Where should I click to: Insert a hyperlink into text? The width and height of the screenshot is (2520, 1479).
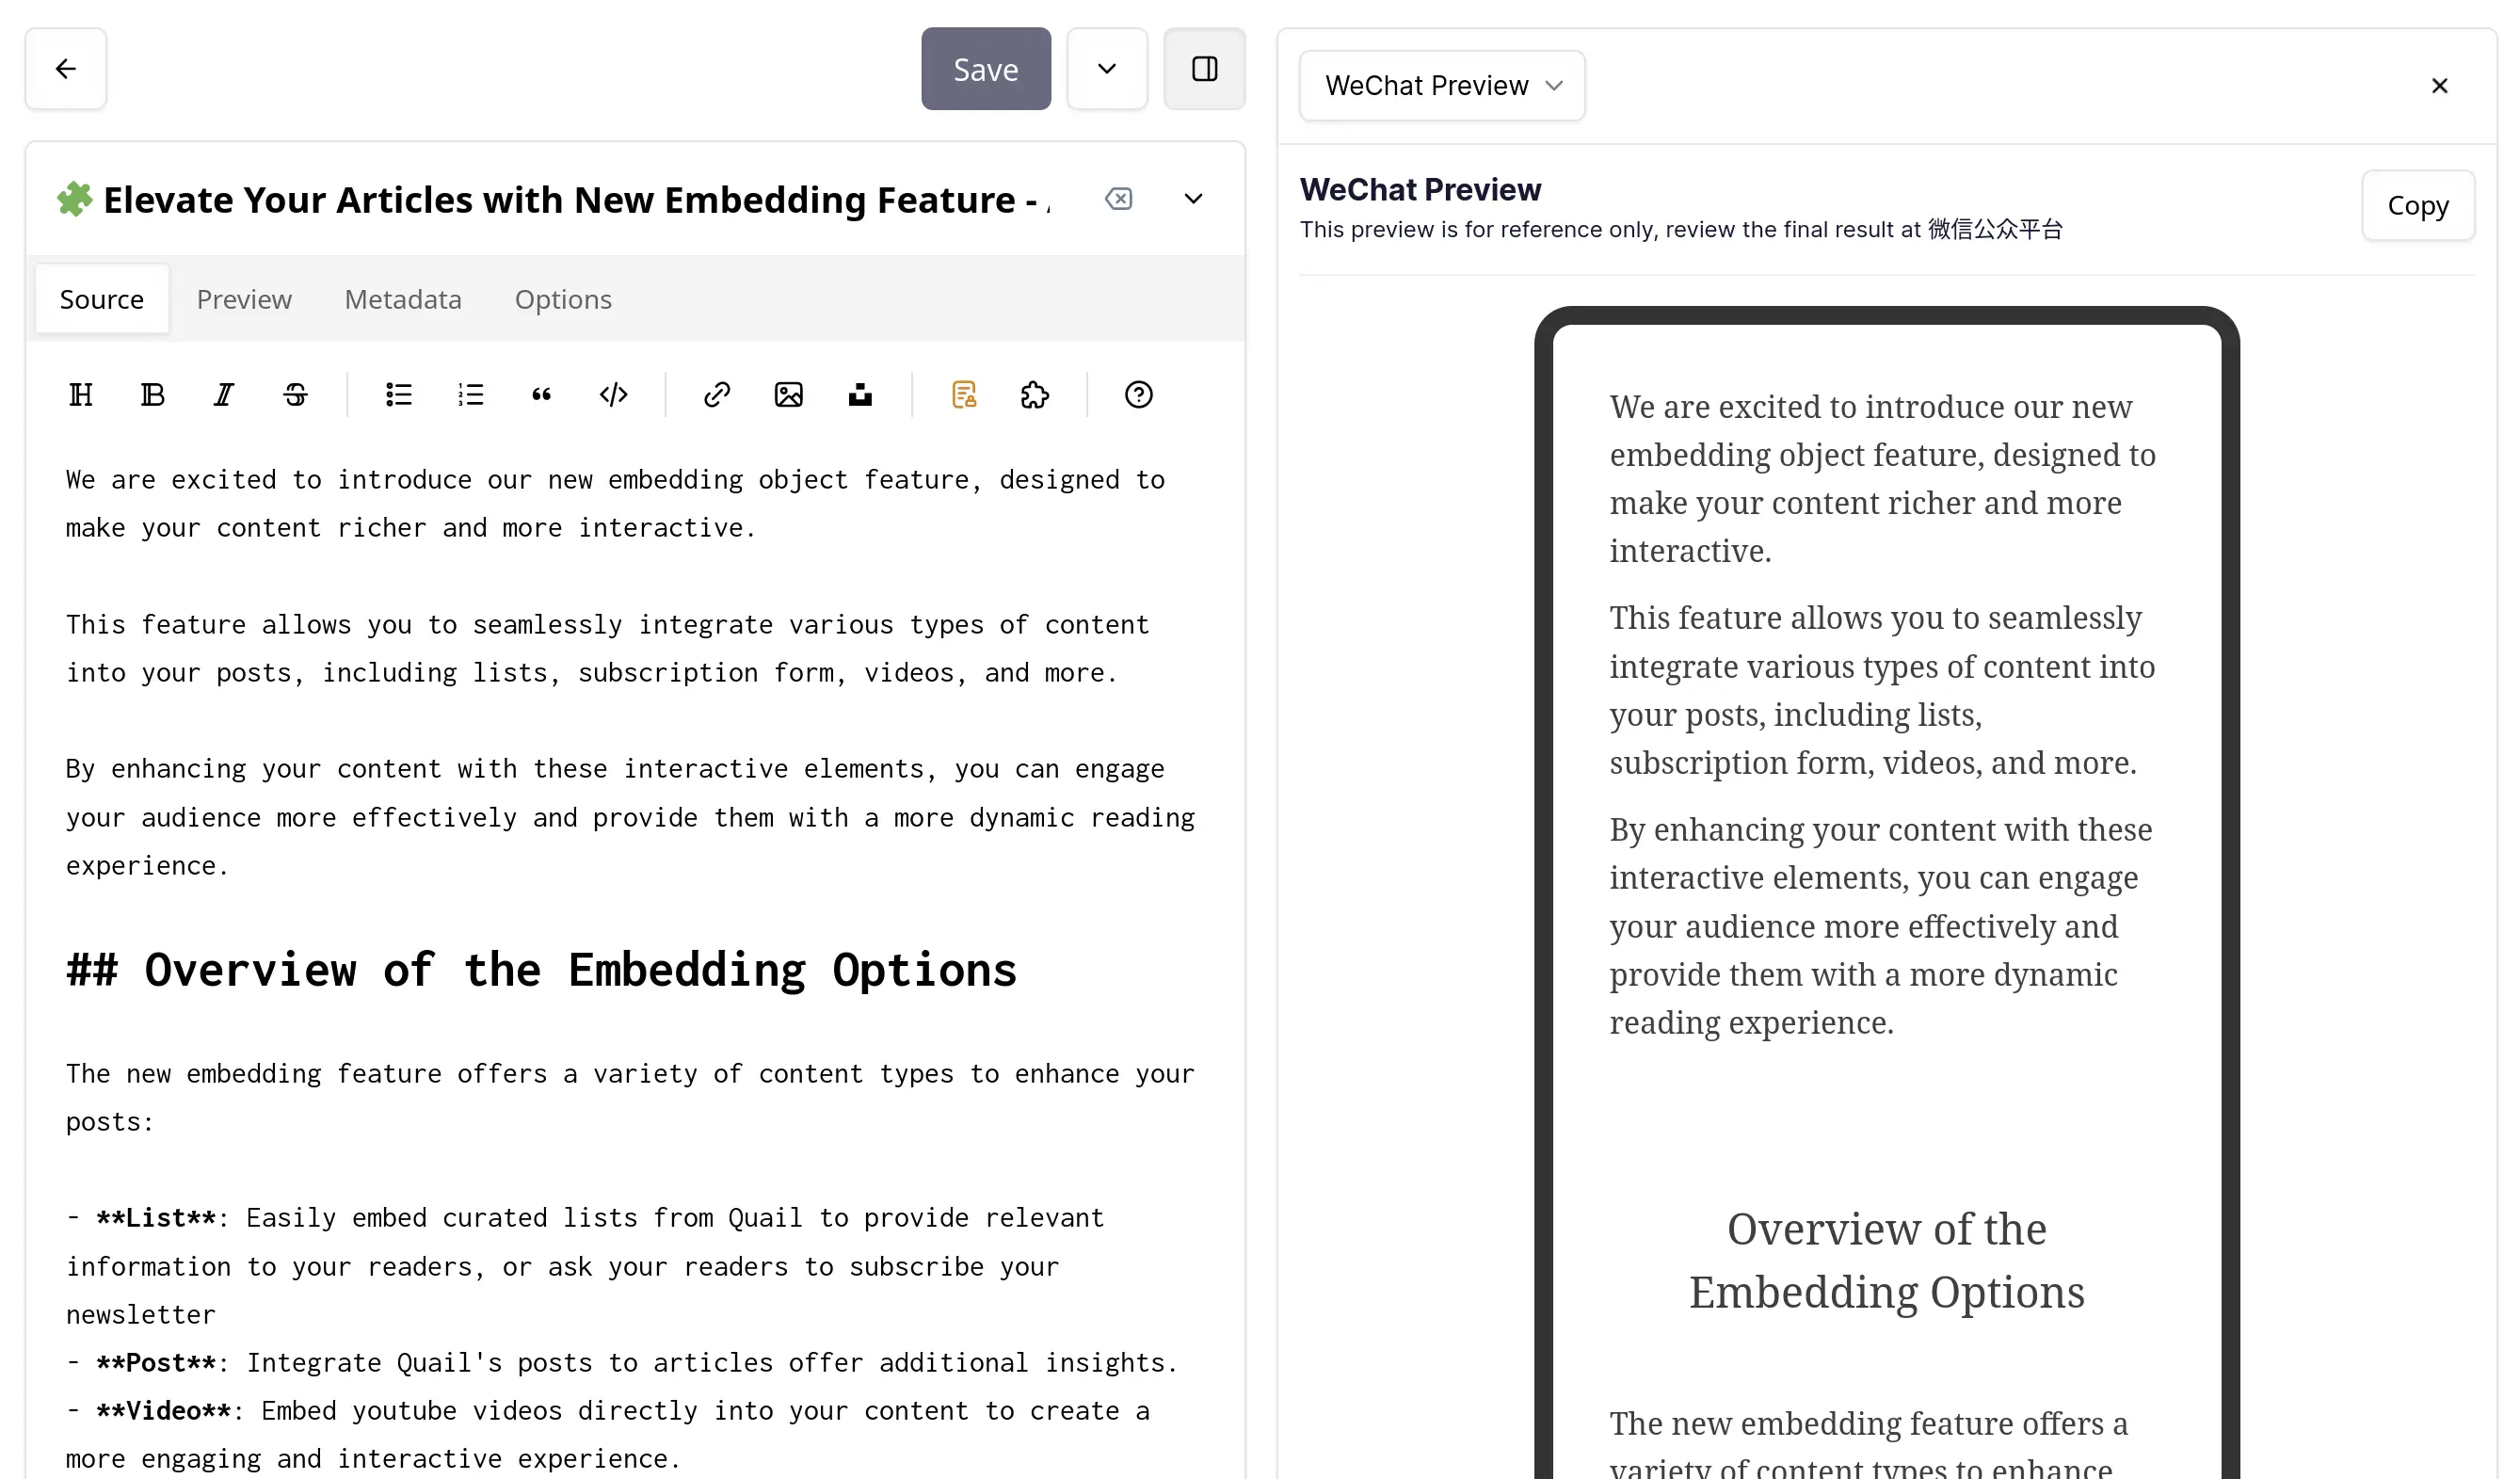(718, 393)
